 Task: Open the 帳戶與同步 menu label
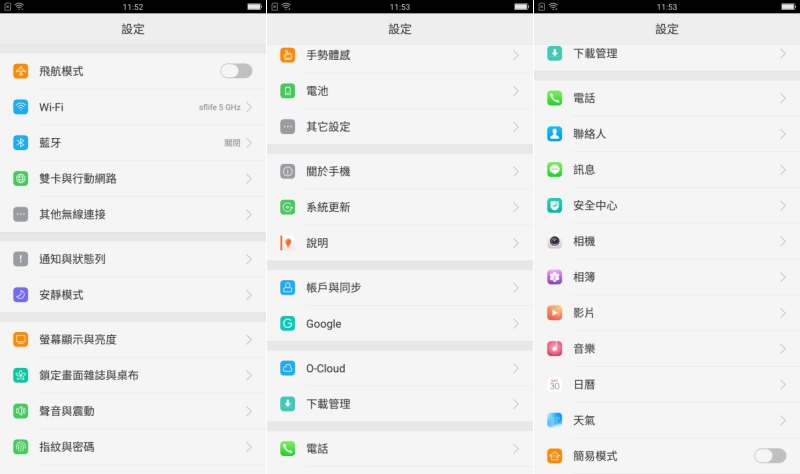(334, 287)
